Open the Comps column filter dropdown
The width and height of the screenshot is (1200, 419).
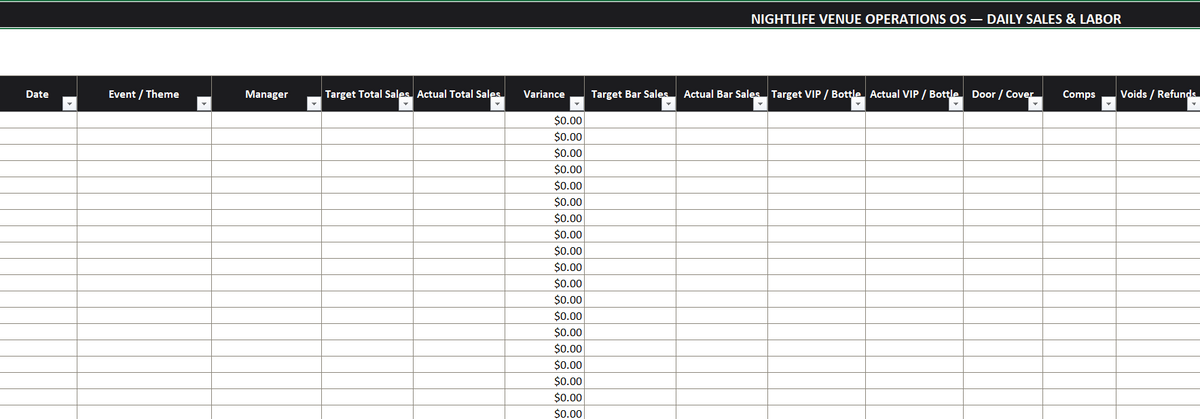pyautogui.click(x=1109, y=103)
